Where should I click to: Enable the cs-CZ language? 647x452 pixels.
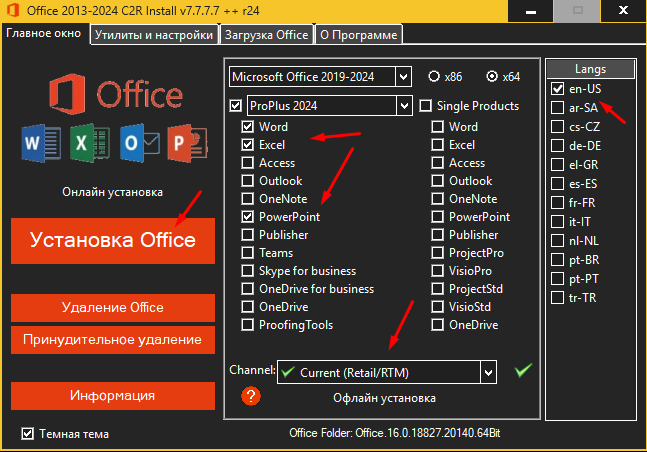coord(557,126)
